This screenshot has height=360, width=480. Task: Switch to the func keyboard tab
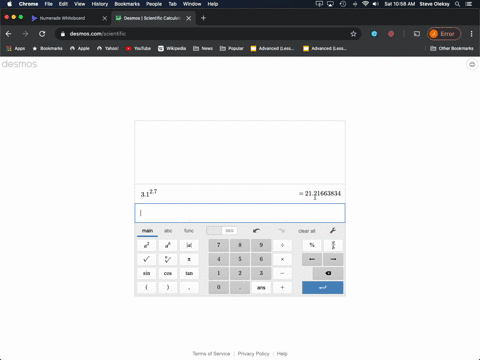click(189, 231)
